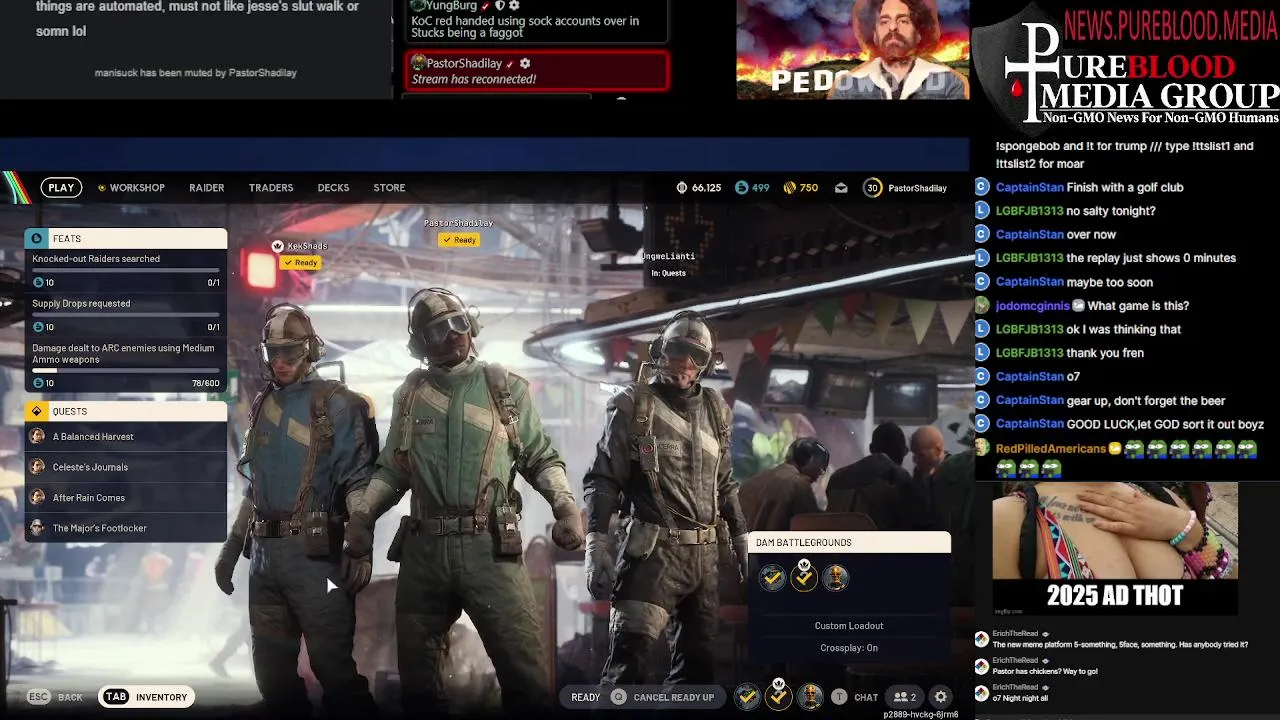Image resolution: width=1280 pixels, height=720 pixels.
Task: Toggle the Crossplay: On setting
Action: pos(849,648)
